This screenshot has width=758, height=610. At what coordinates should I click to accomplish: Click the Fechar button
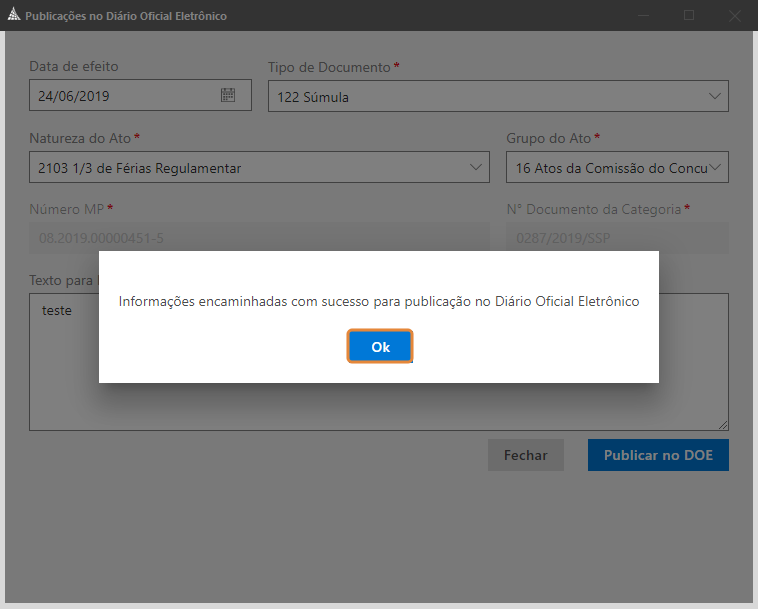coord(526,455)
